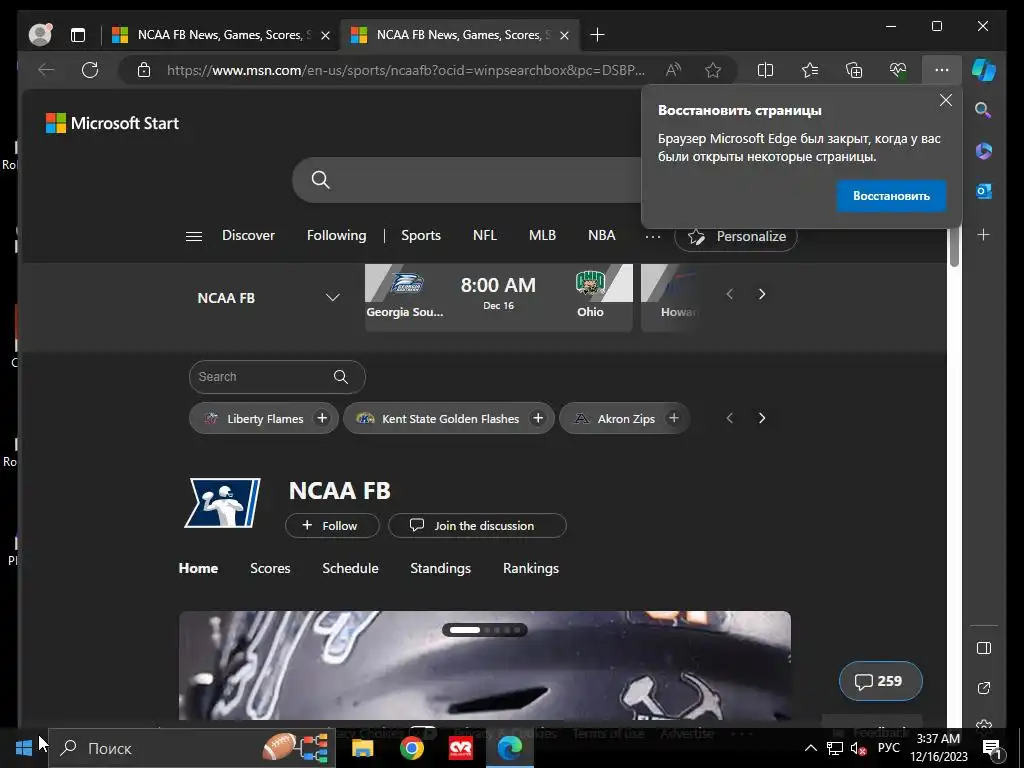The width and height of the screenshot is (1024, 768).
Task: Click the teams Search field
Action: point(277,377)
